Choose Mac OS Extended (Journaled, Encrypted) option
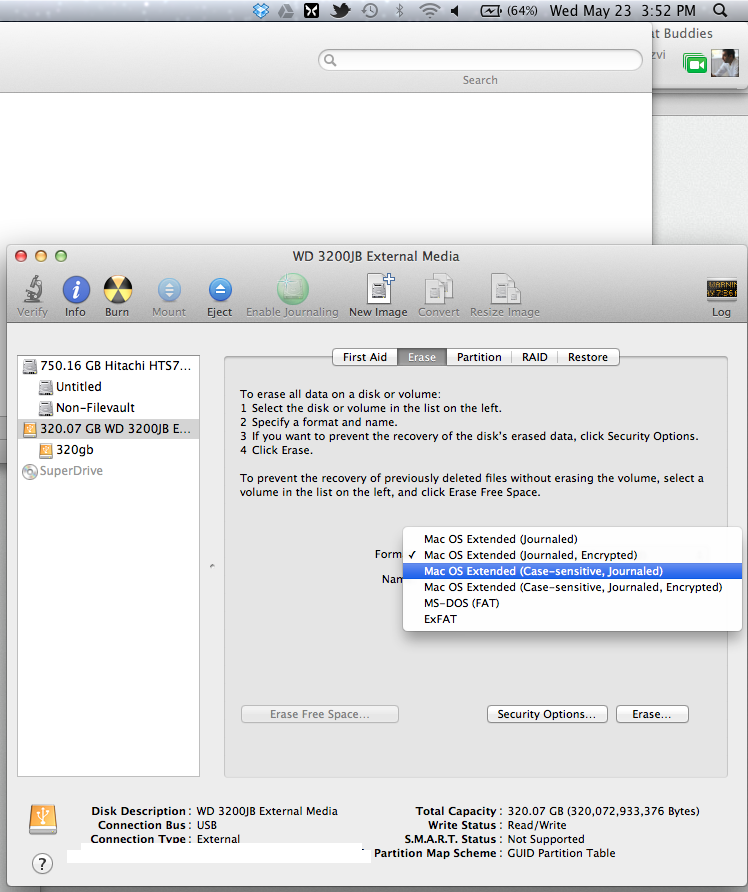 (572, 555)
